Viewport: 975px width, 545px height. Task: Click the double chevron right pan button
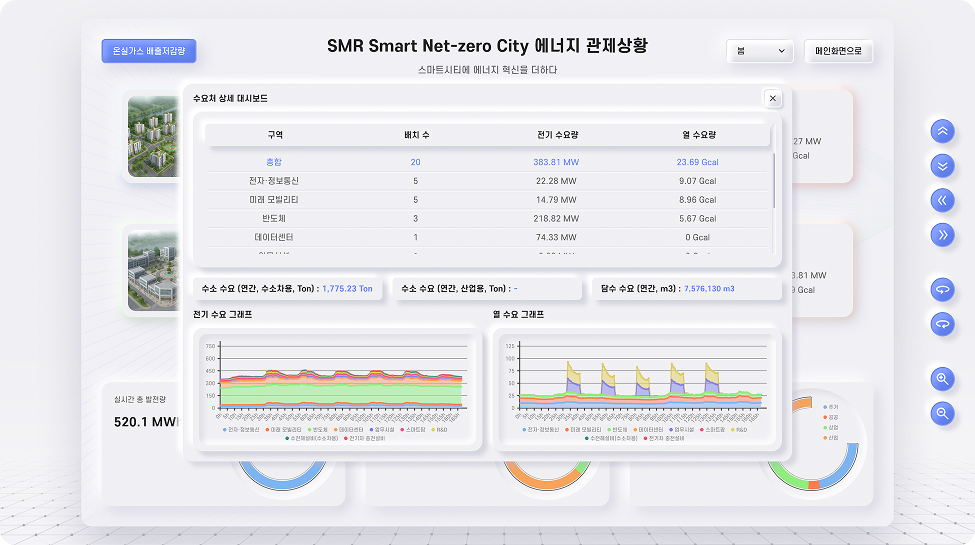tap(941, 235)
